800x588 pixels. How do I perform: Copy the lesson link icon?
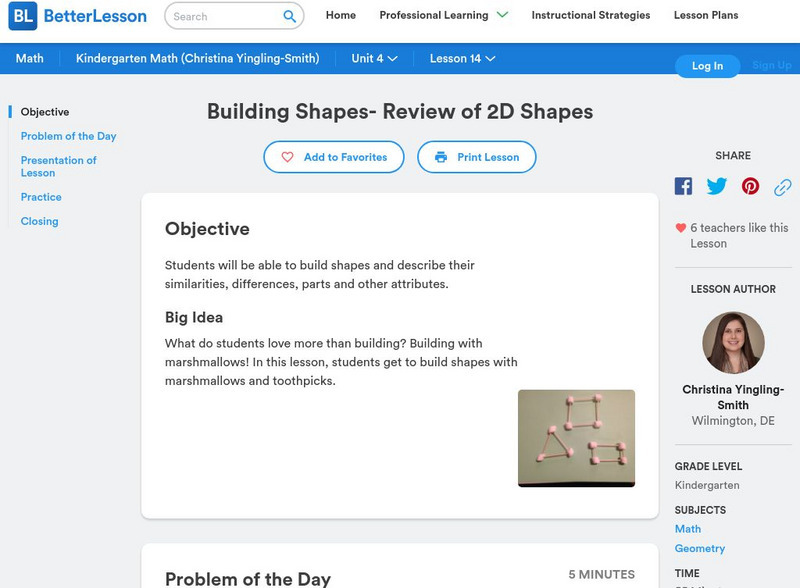click(x=783, y=186)
